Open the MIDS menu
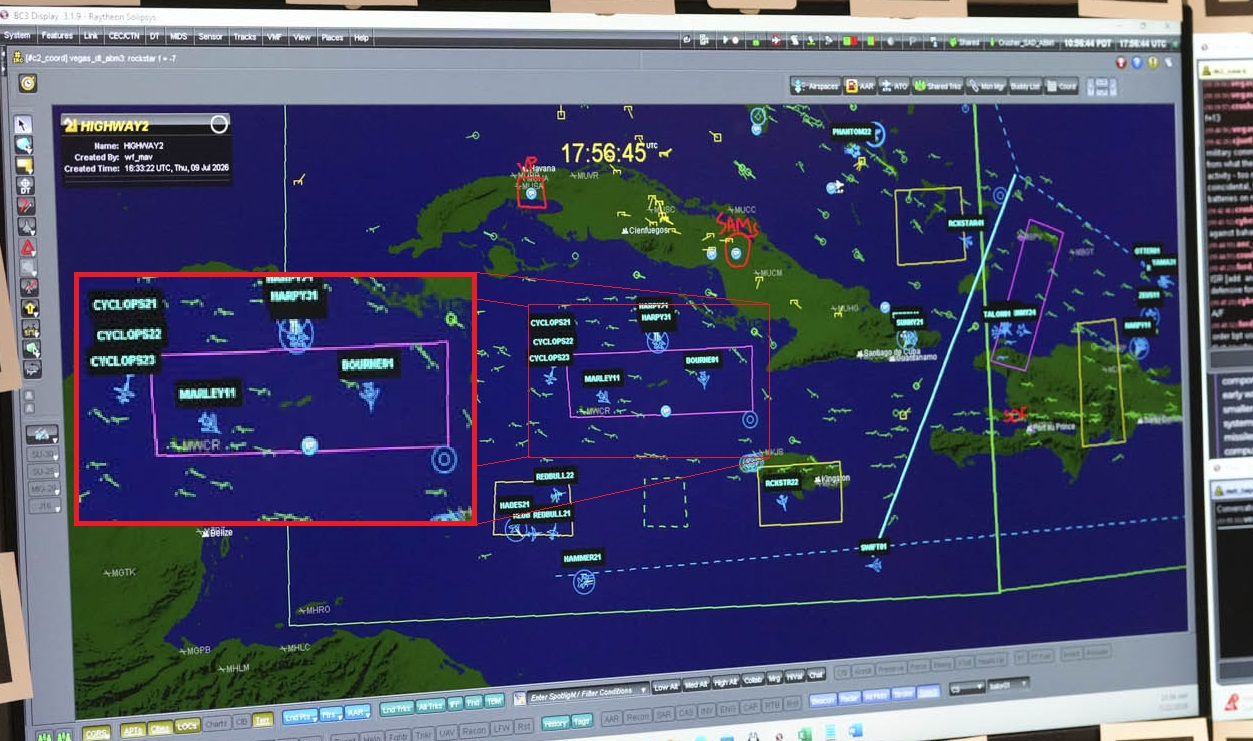 178,36
